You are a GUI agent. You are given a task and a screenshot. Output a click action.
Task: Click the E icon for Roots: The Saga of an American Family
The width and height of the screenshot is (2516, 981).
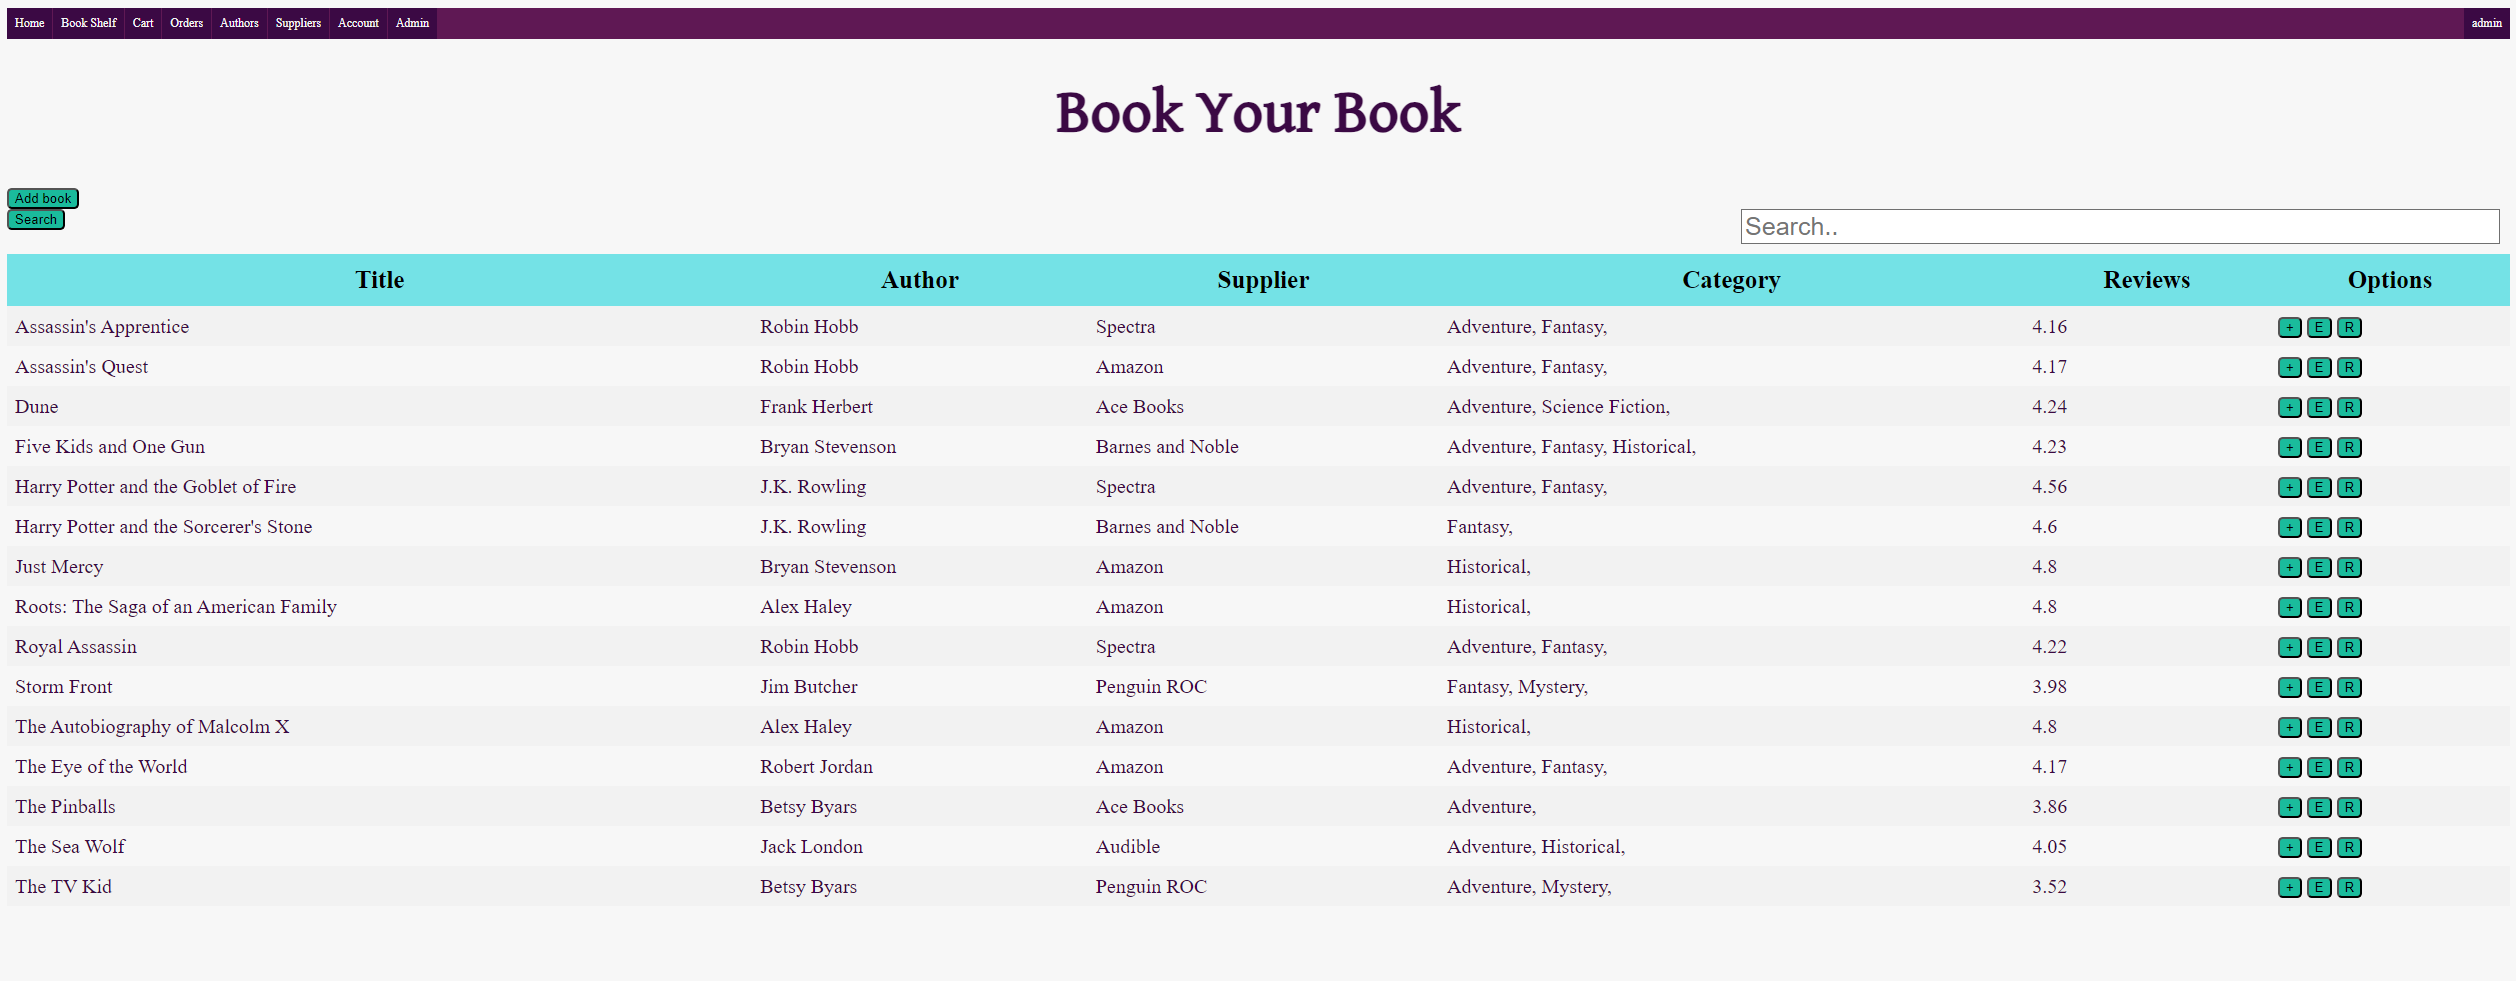point(2319,607)
